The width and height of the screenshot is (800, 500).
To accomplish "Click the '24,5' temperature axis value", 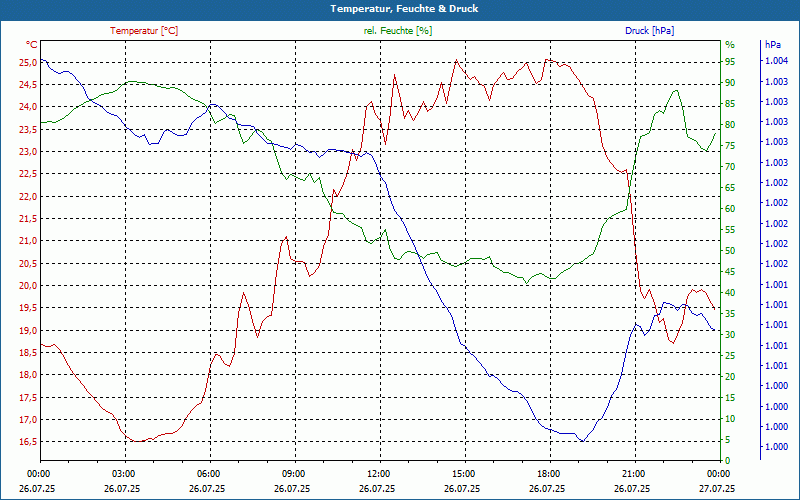I will (x=28, y=85).
